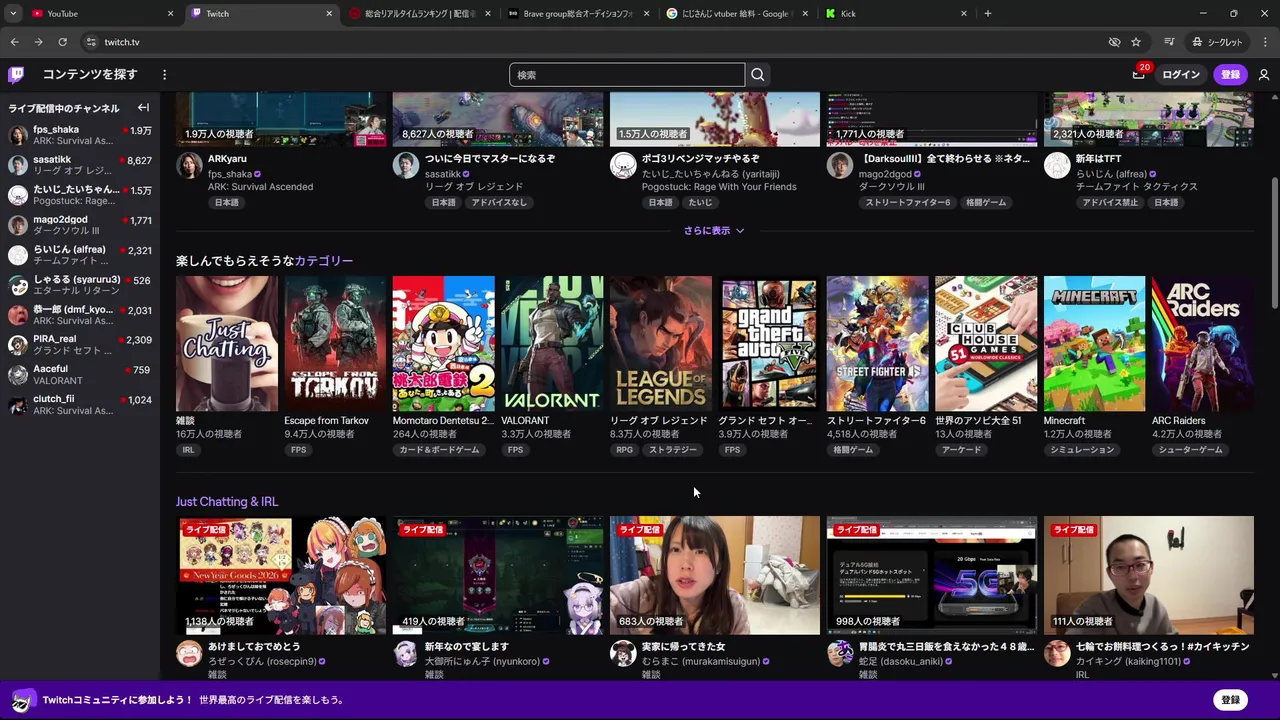This screenshot has height=720, width=1280.
Task: Open clutch_fii channel in sidebar
Action: [x=80, y=405]
